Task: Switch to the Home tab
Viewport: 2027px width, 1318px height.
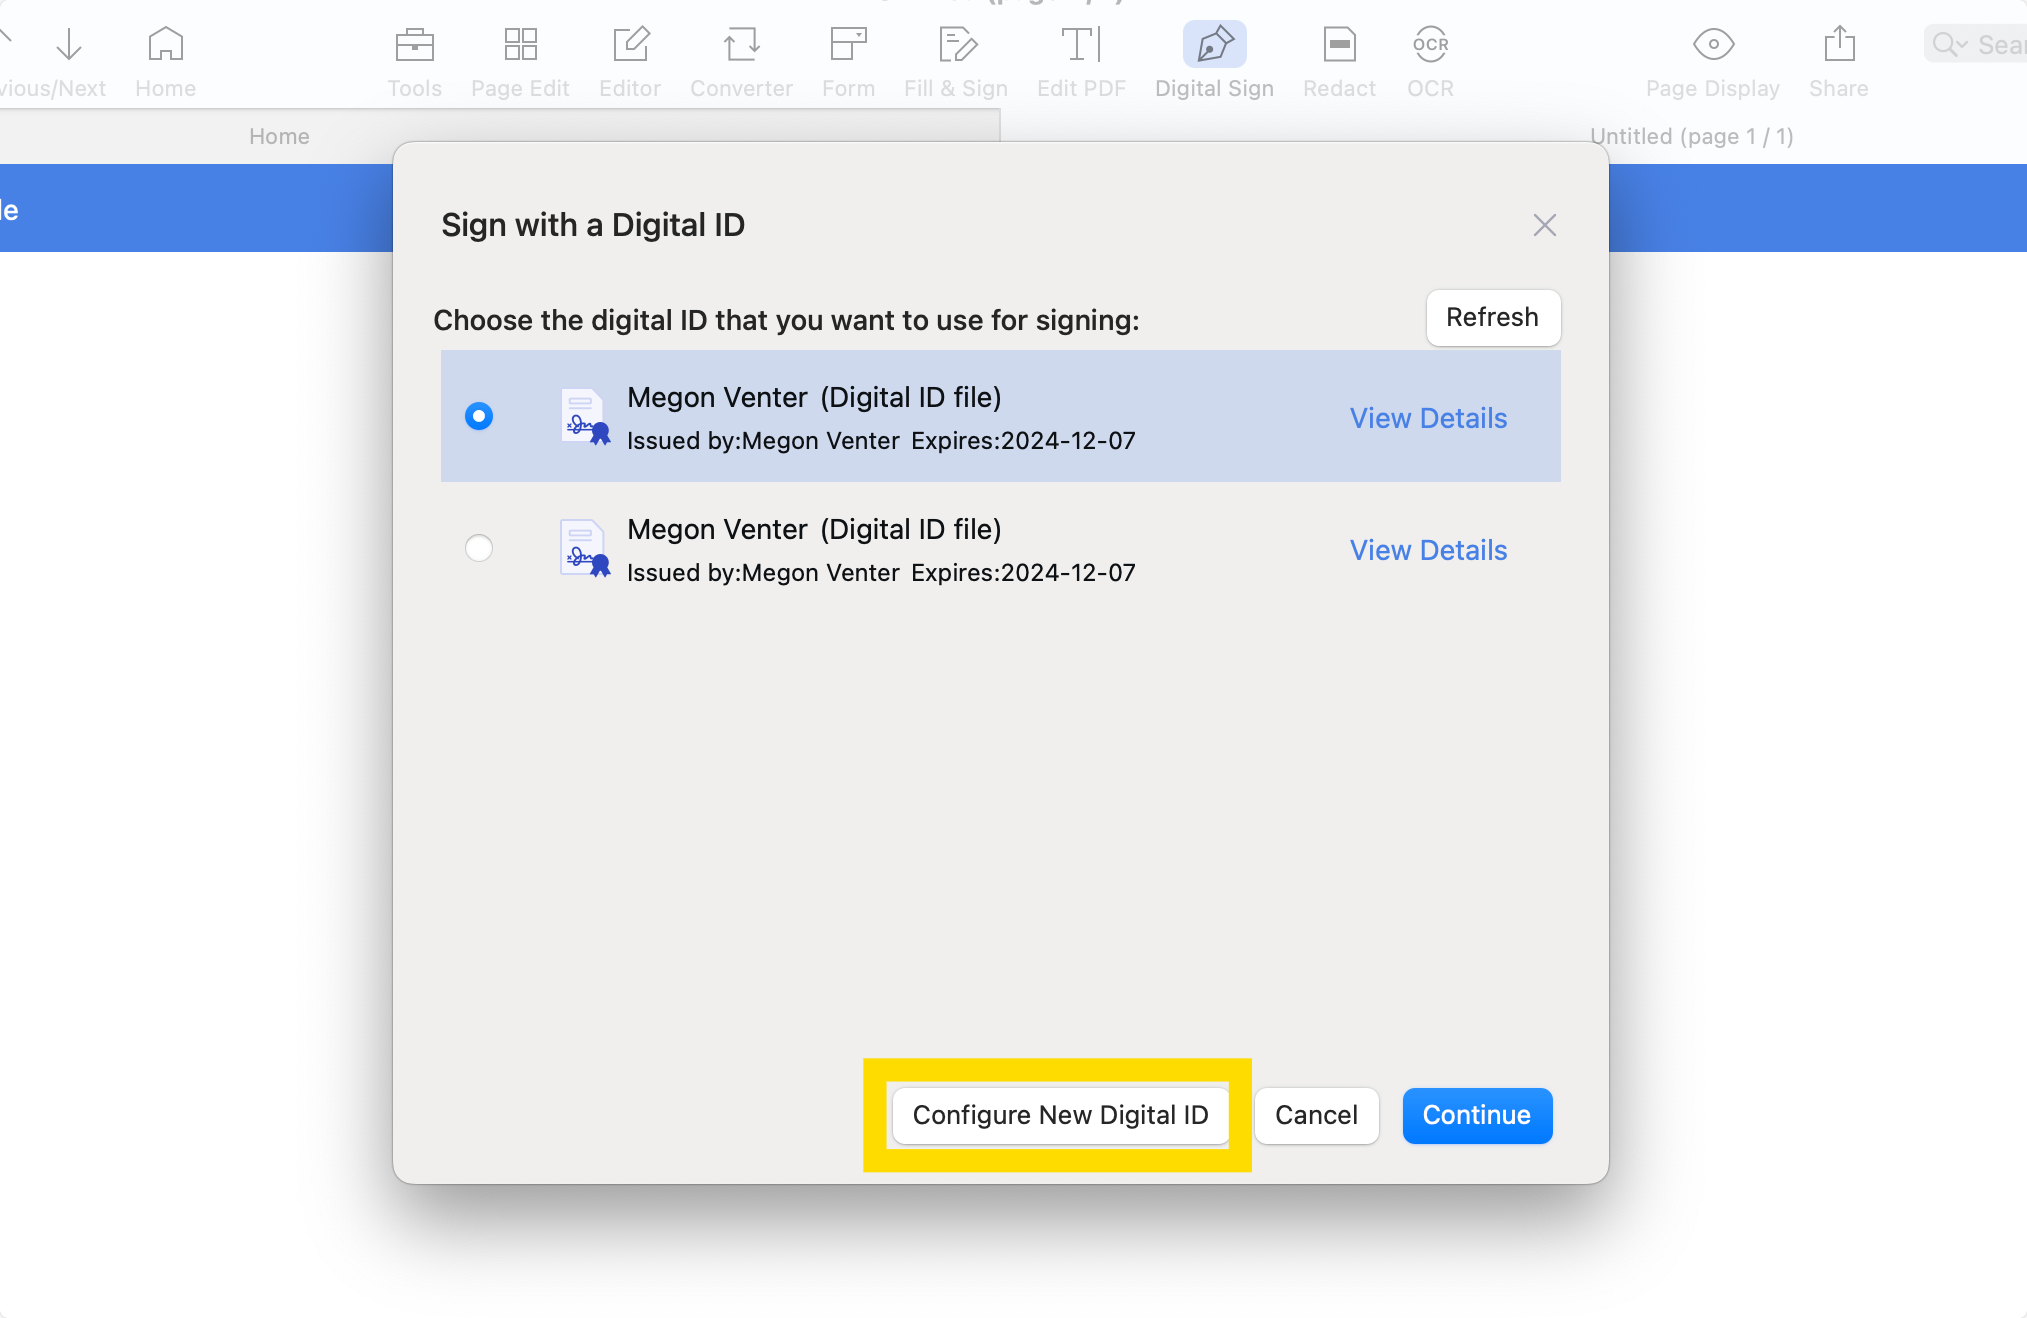Action: tap(279, 136)
